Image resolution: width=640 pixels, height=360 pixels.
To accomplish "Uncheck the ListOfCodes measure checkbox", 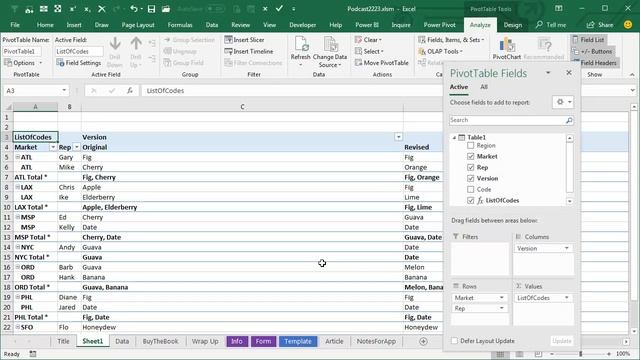I will (x=471, y=200).
